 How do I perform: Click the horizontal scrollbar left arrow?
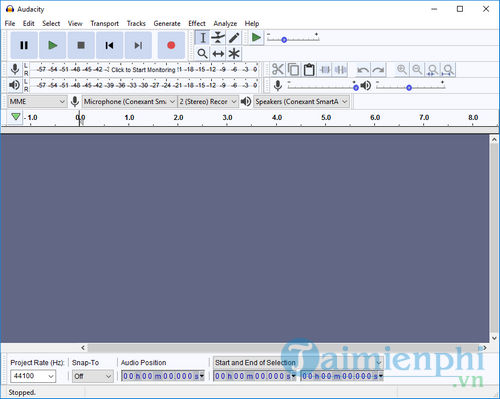tap(83, 348)
